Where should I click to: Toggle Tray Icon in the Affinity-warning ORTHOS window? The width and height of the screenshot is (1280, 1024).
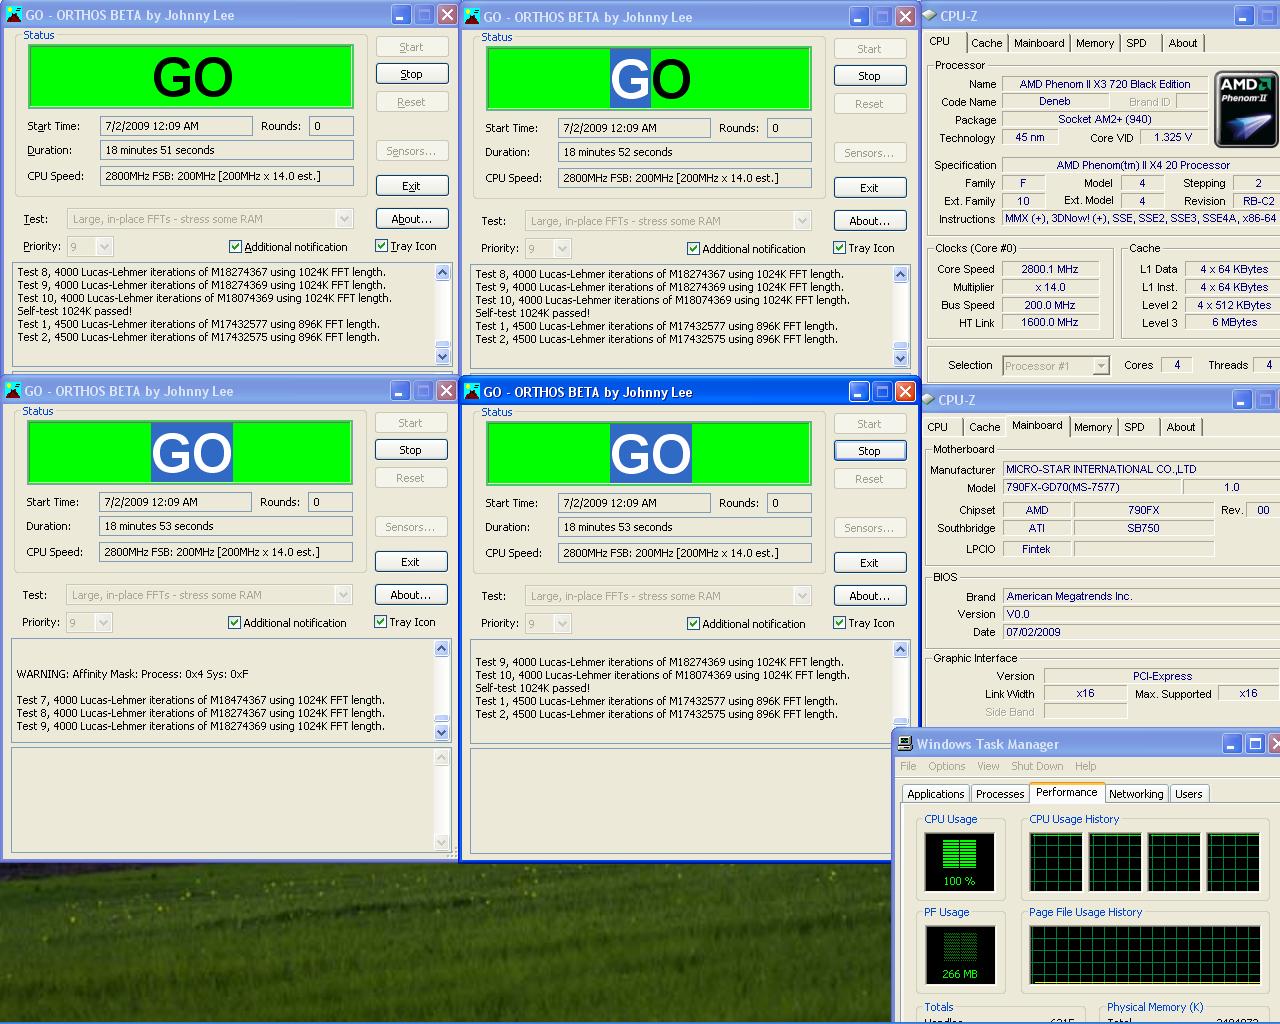pos(405,622)
